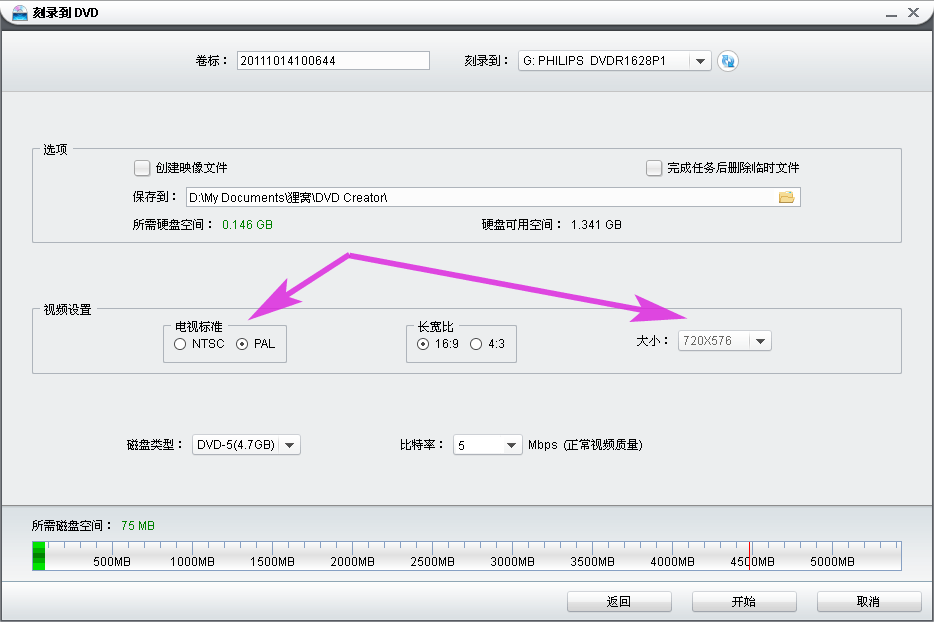Click the 保存到 path field
Image resolution: width=934 pixels, height=622 pixels.
coord(493,197)
